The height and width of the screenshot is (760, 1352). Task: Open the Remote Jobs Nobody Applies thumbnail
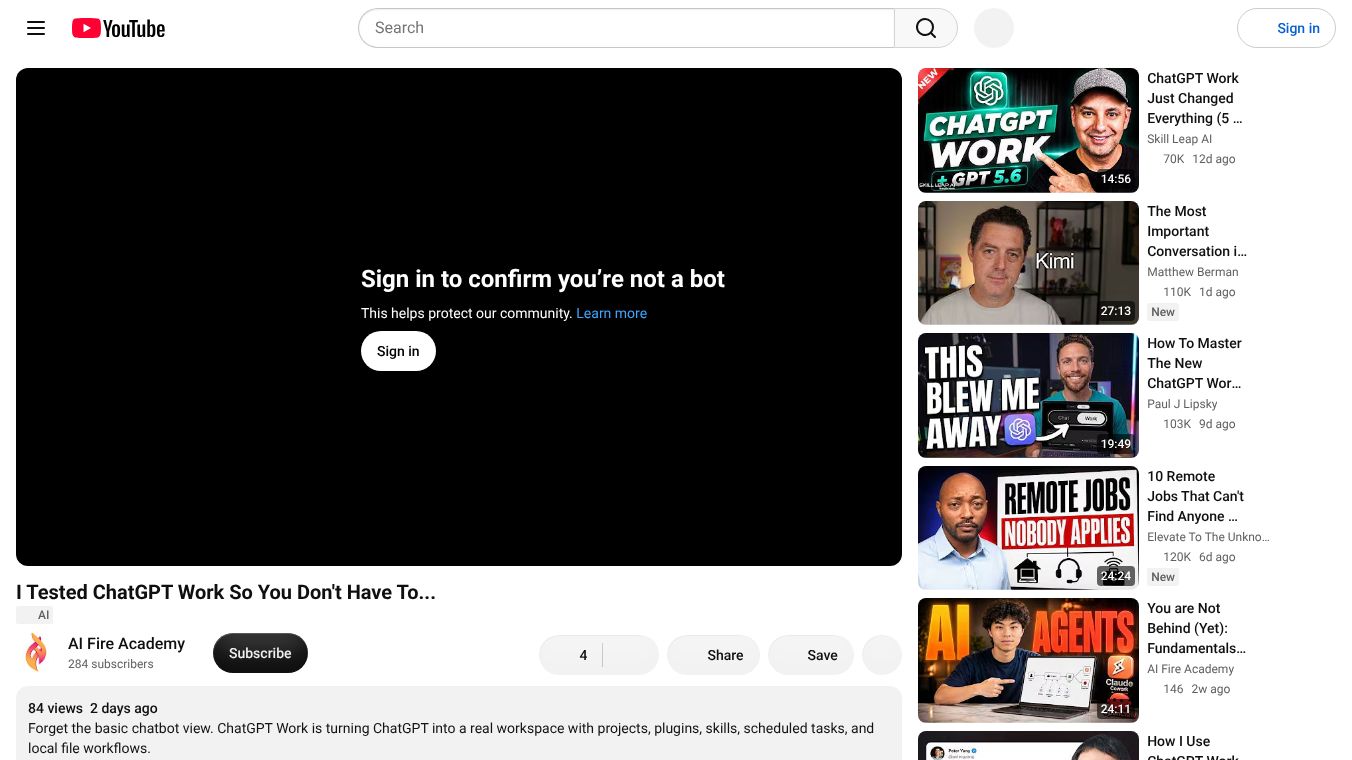(1028, 528)
